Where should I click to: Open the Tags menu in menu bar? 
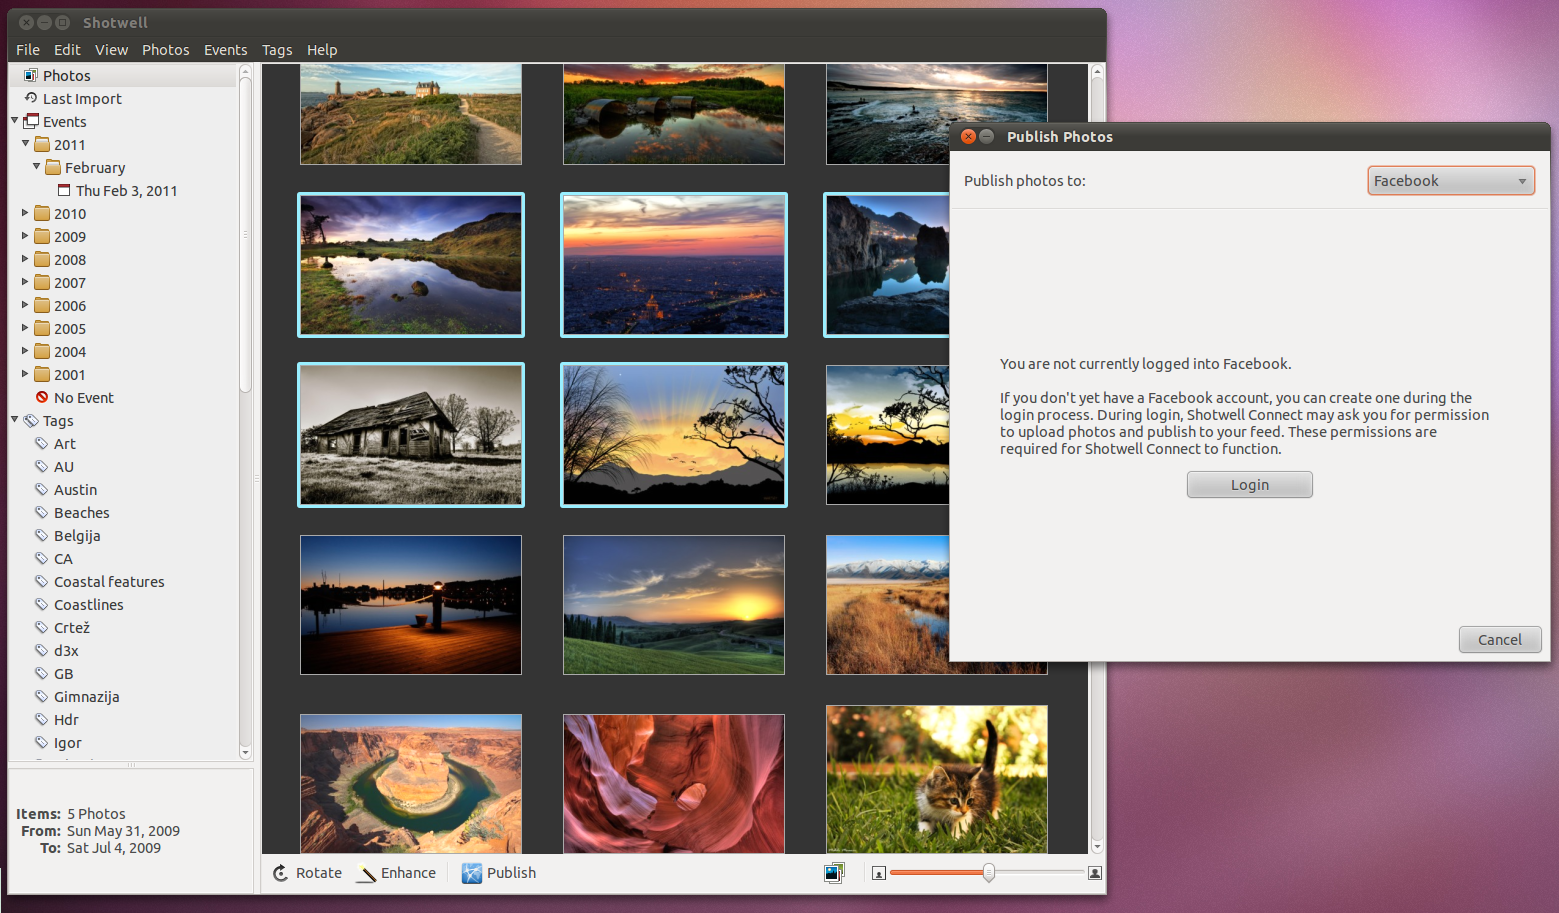[277, 50]
